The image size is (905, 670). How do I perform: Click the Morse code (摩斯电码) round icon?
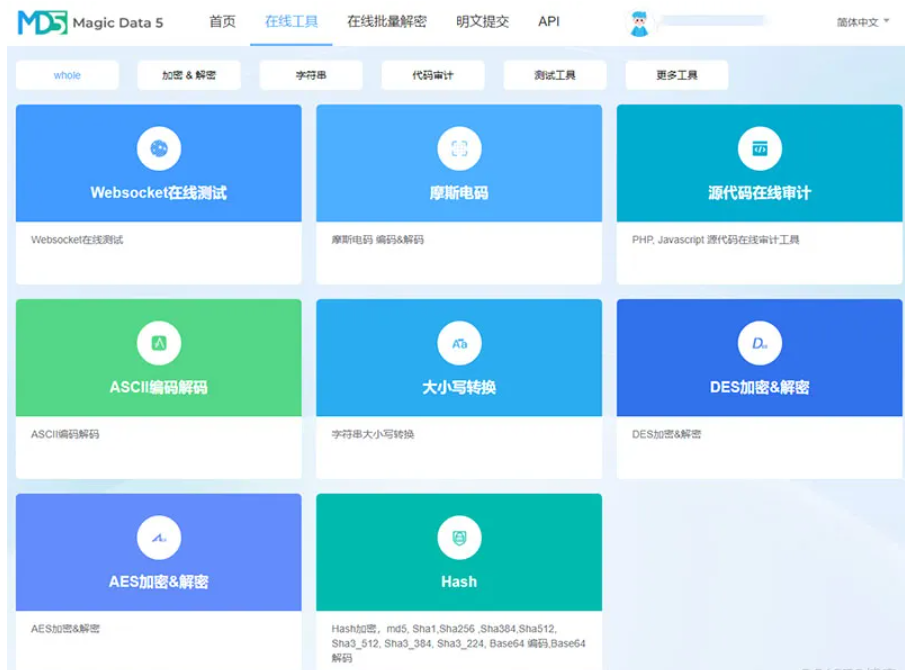(459, 148)
